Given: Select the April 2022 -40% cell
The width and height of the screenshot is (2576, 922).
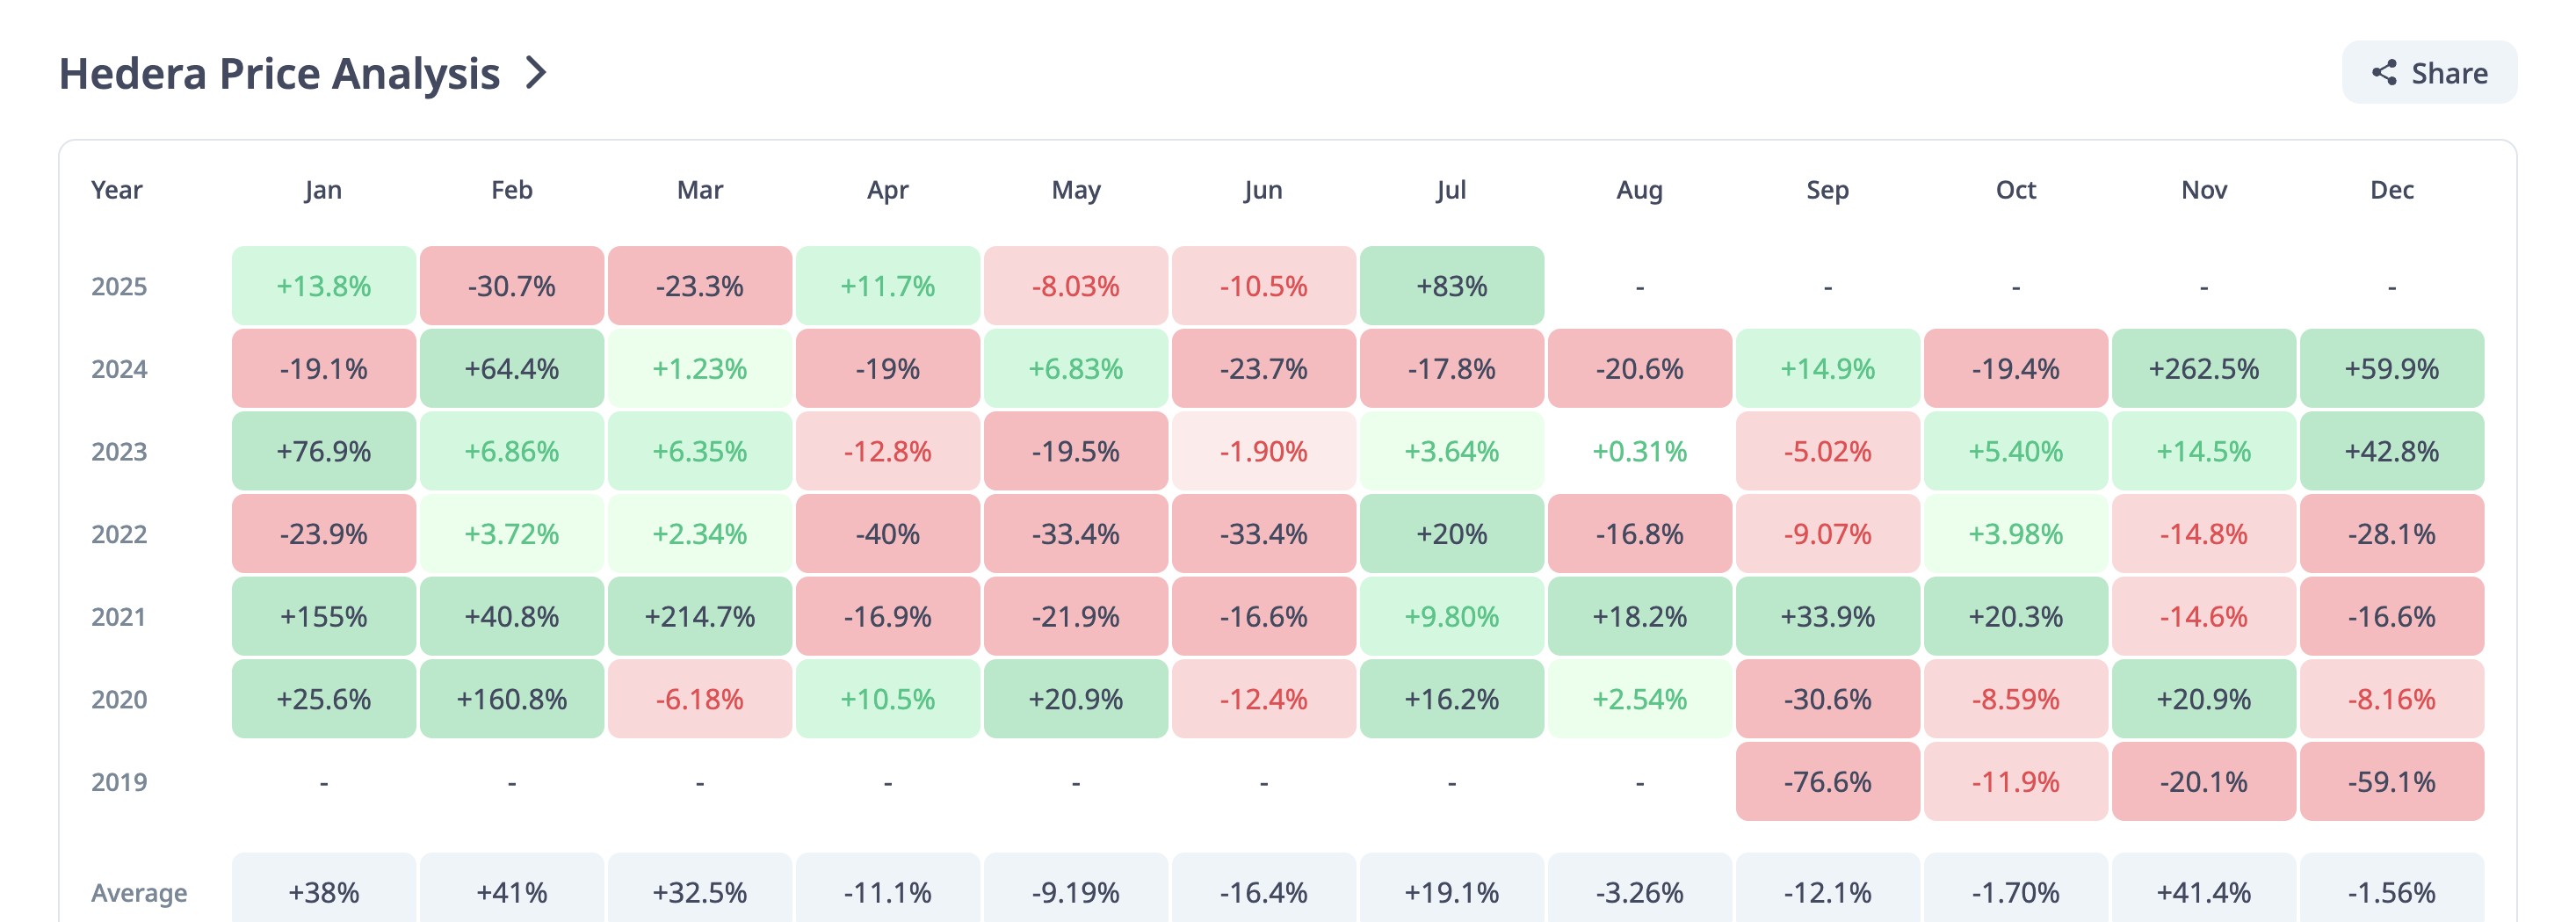Looking at the screenshot, I should coord(887,534).
